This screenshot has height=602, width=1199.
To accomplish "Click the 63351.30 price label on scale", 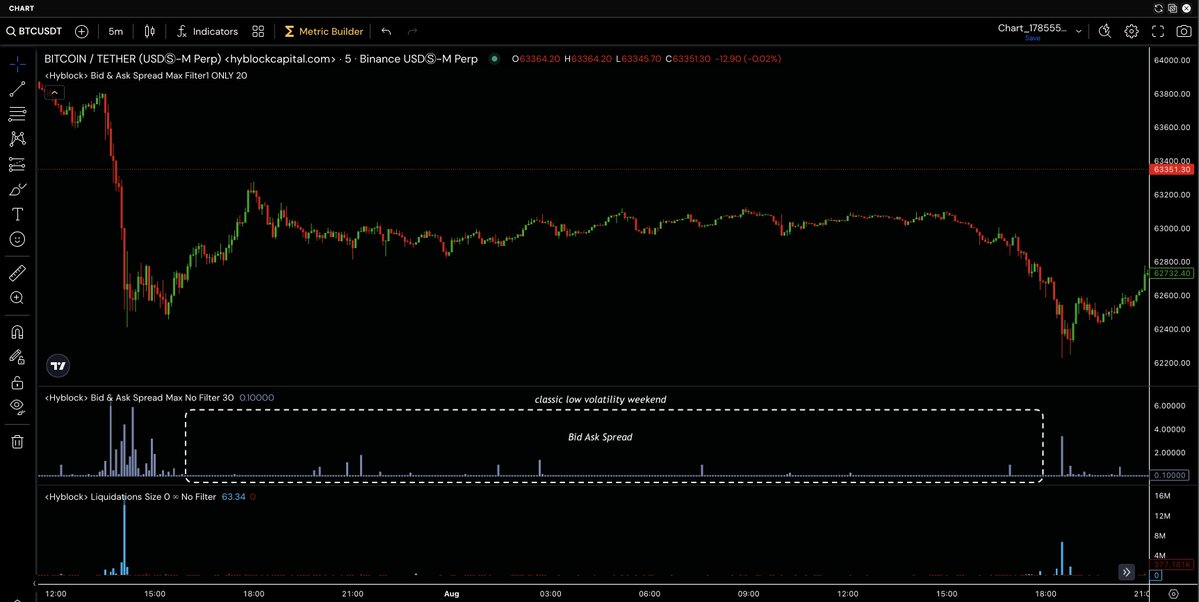I will 1171,169.
